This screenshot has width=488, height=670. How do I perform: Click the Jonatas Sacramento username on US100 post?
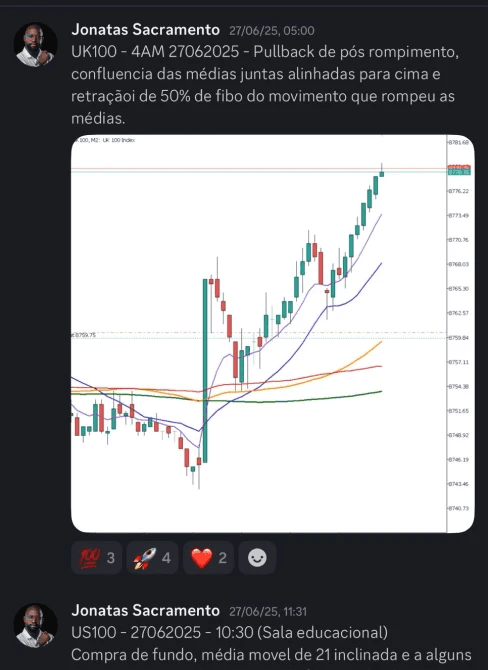pyautogui.click(x=145, y=611)
